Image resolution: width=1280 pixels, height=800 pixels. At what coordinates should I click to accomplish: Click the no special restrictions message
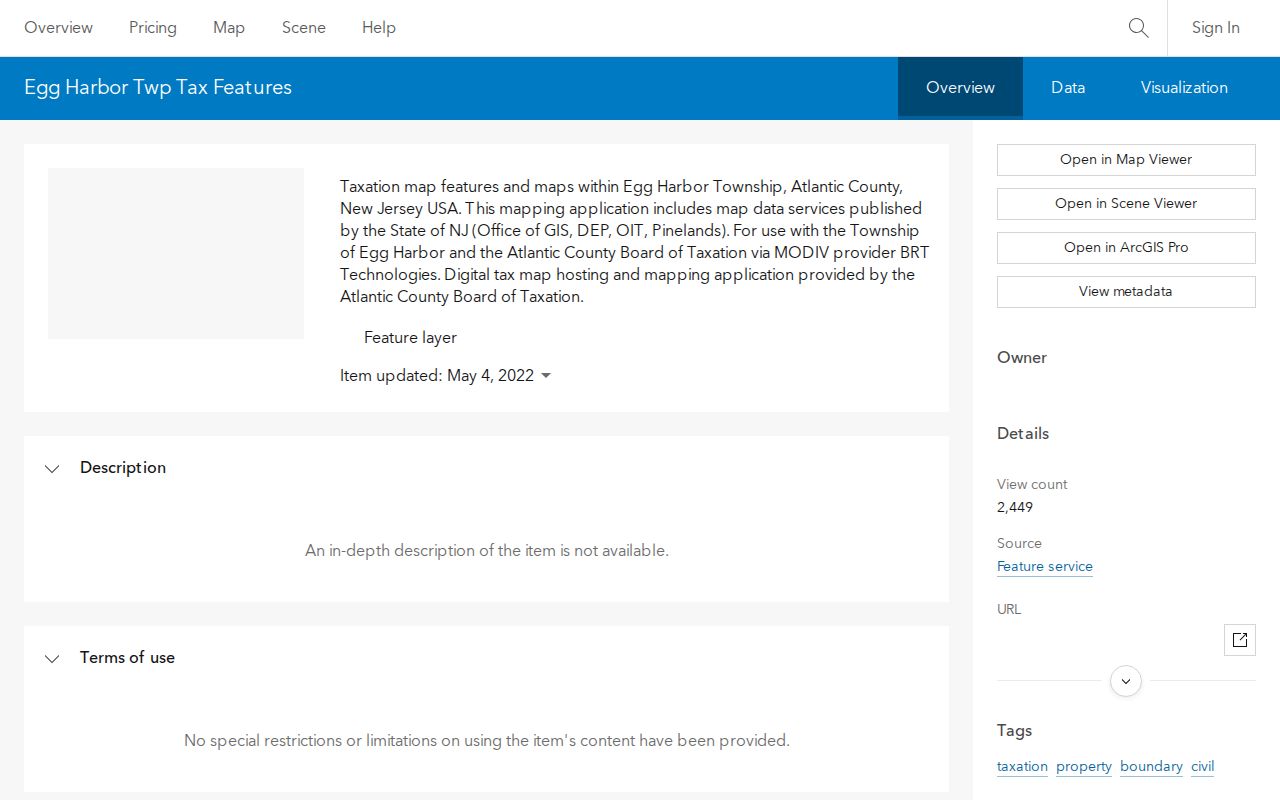(x=487, y=741)
